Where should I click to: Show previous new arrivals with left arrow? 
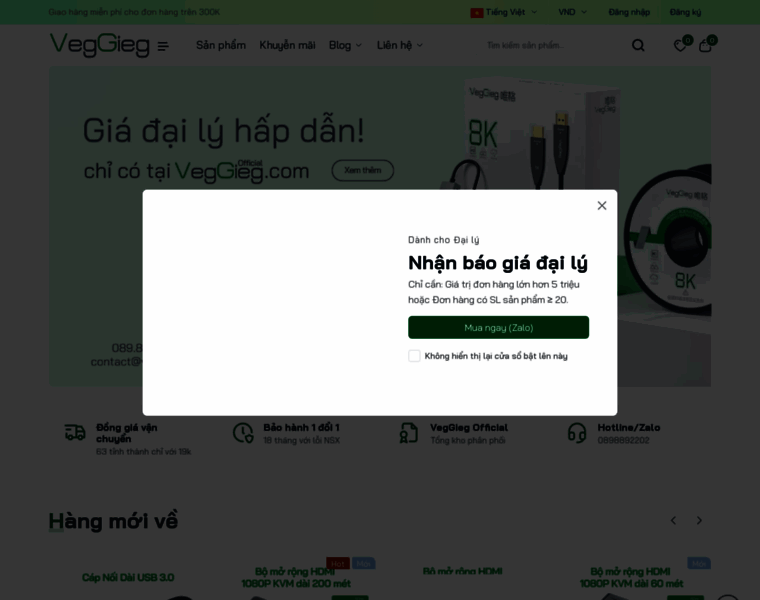click(x=673, y=520)
